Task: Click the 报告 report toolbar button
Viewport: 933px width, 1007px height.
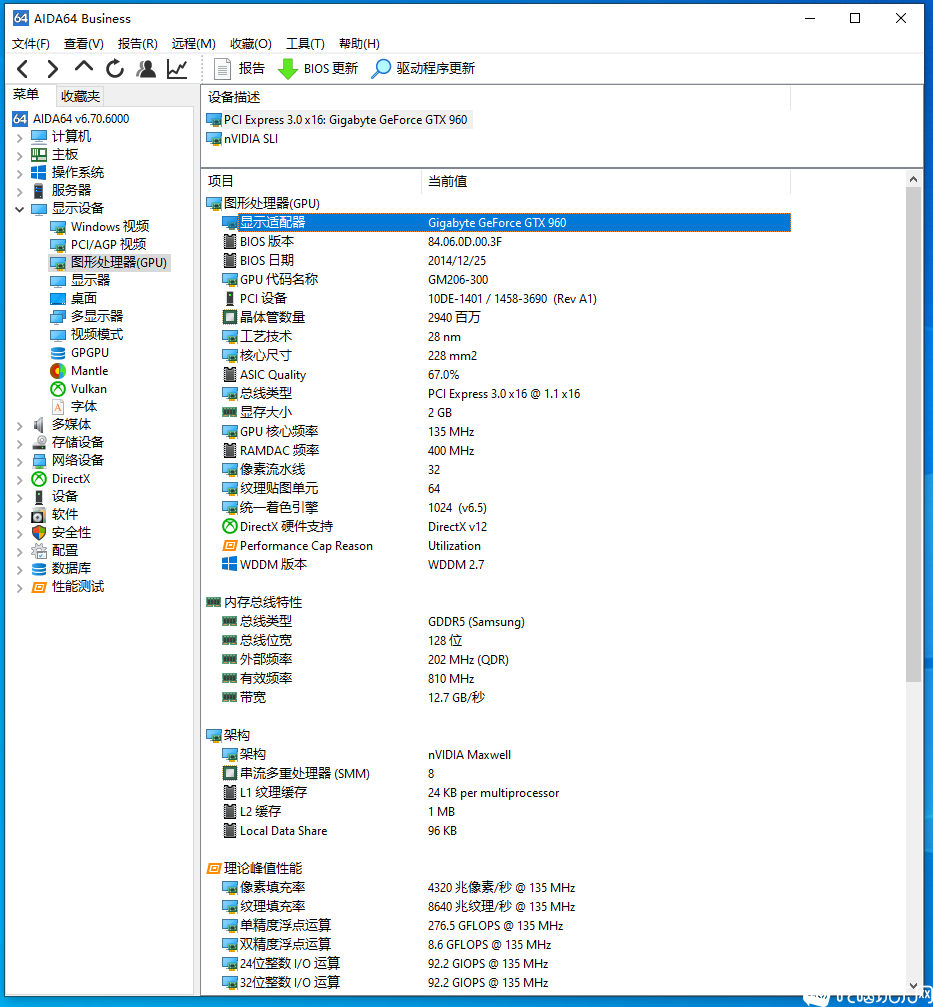Action: [x=240, y=69]
